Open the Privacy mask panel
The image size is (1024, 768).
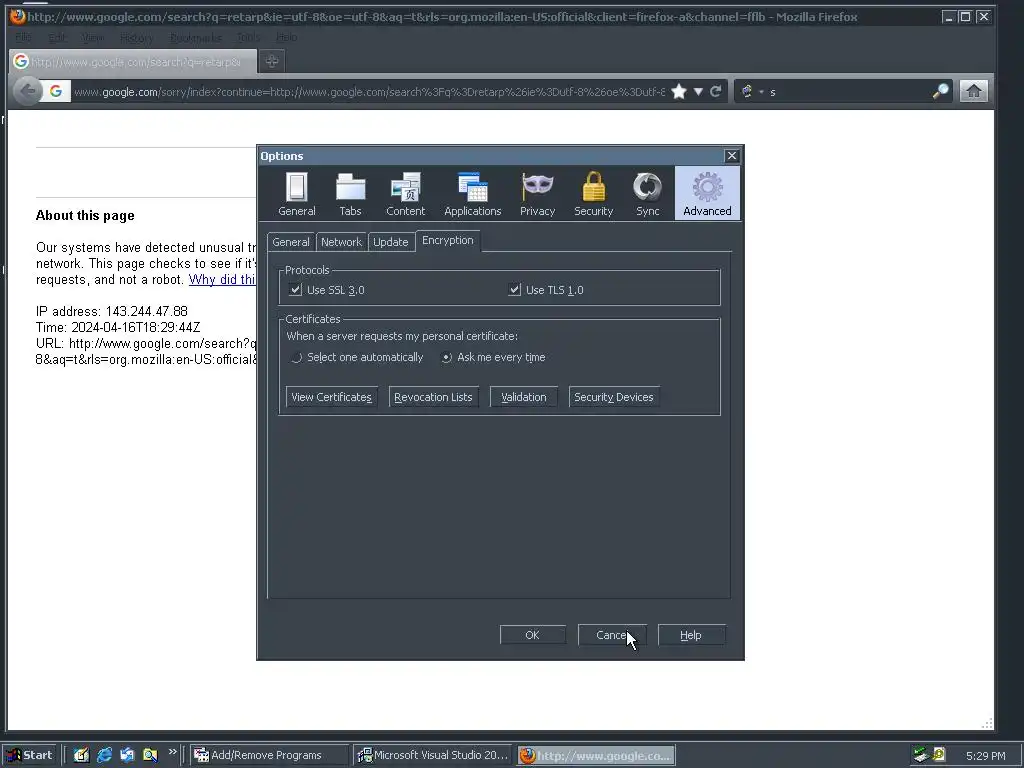(x=537, y=194)
